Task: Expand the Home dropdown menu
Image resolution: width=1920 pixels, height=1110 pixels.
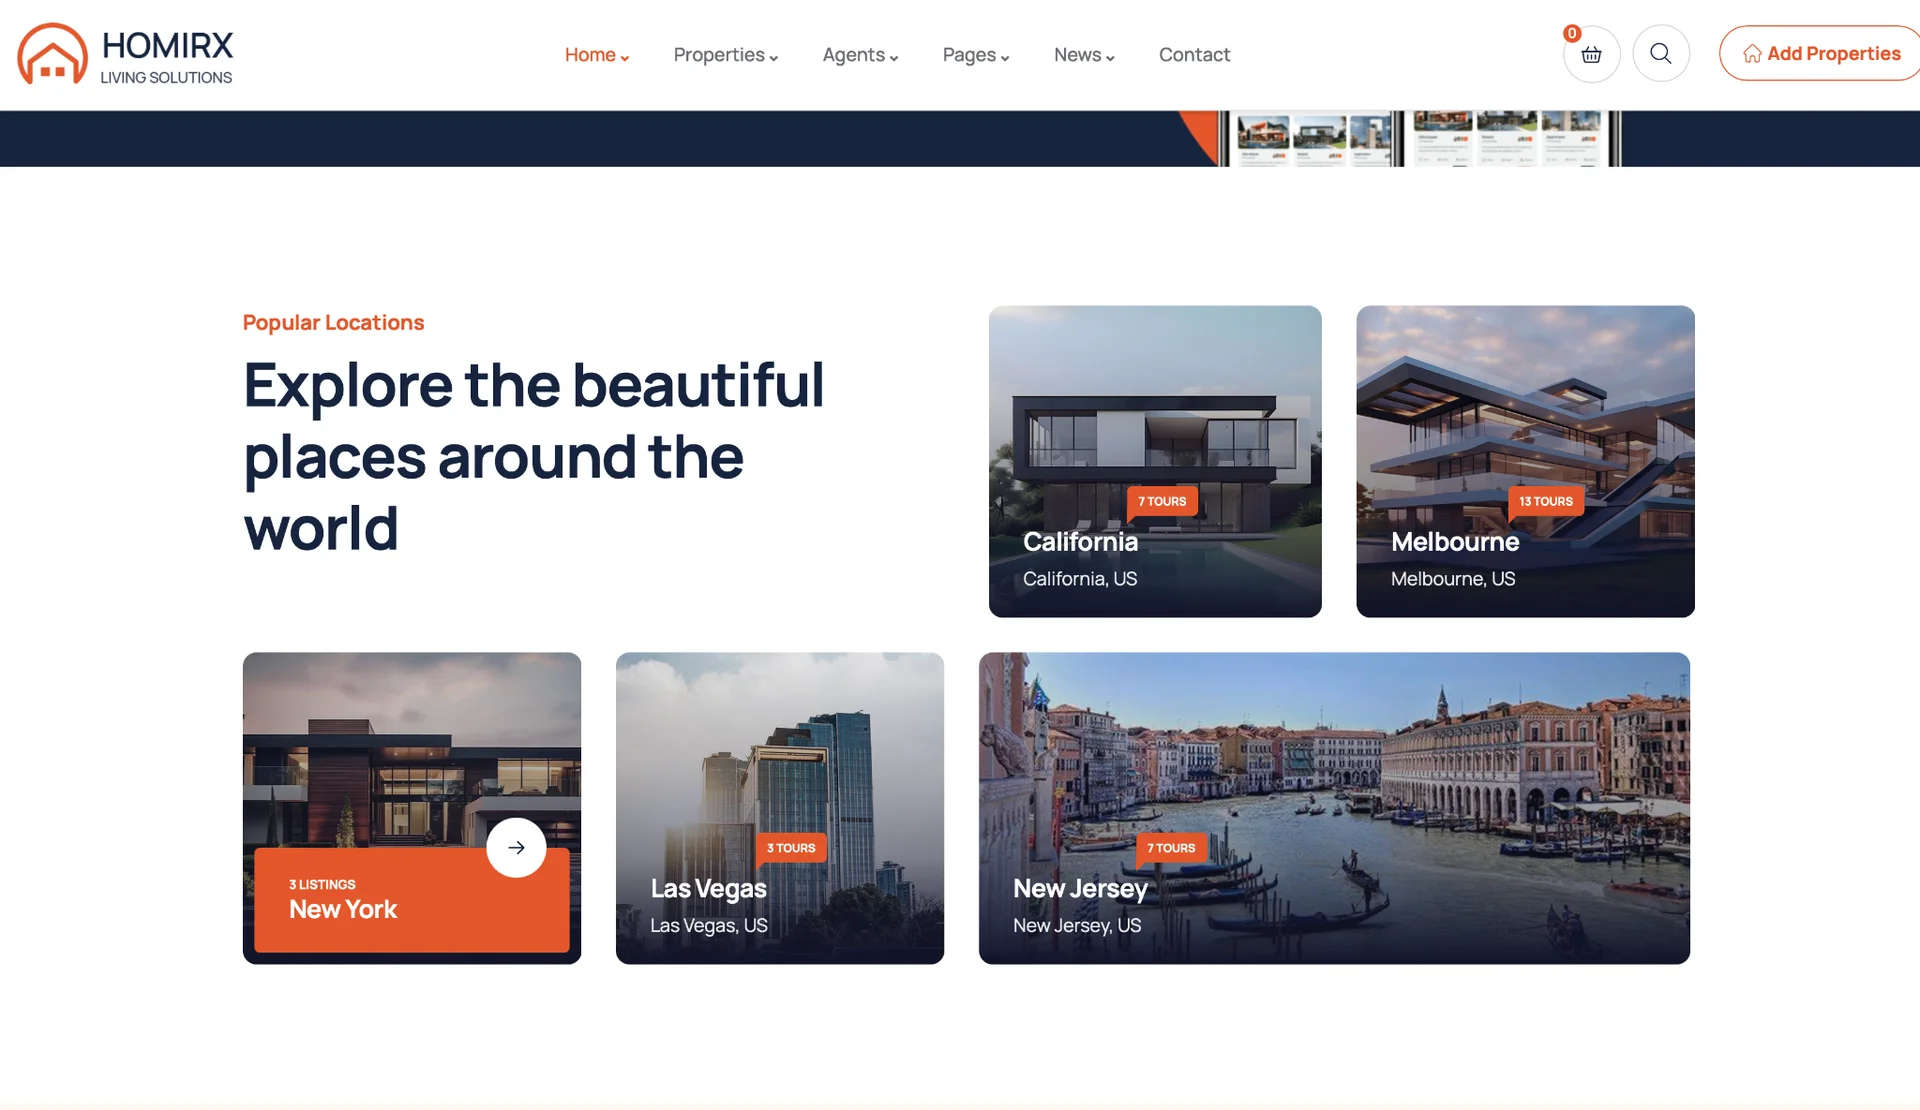Action: [596, 55]
